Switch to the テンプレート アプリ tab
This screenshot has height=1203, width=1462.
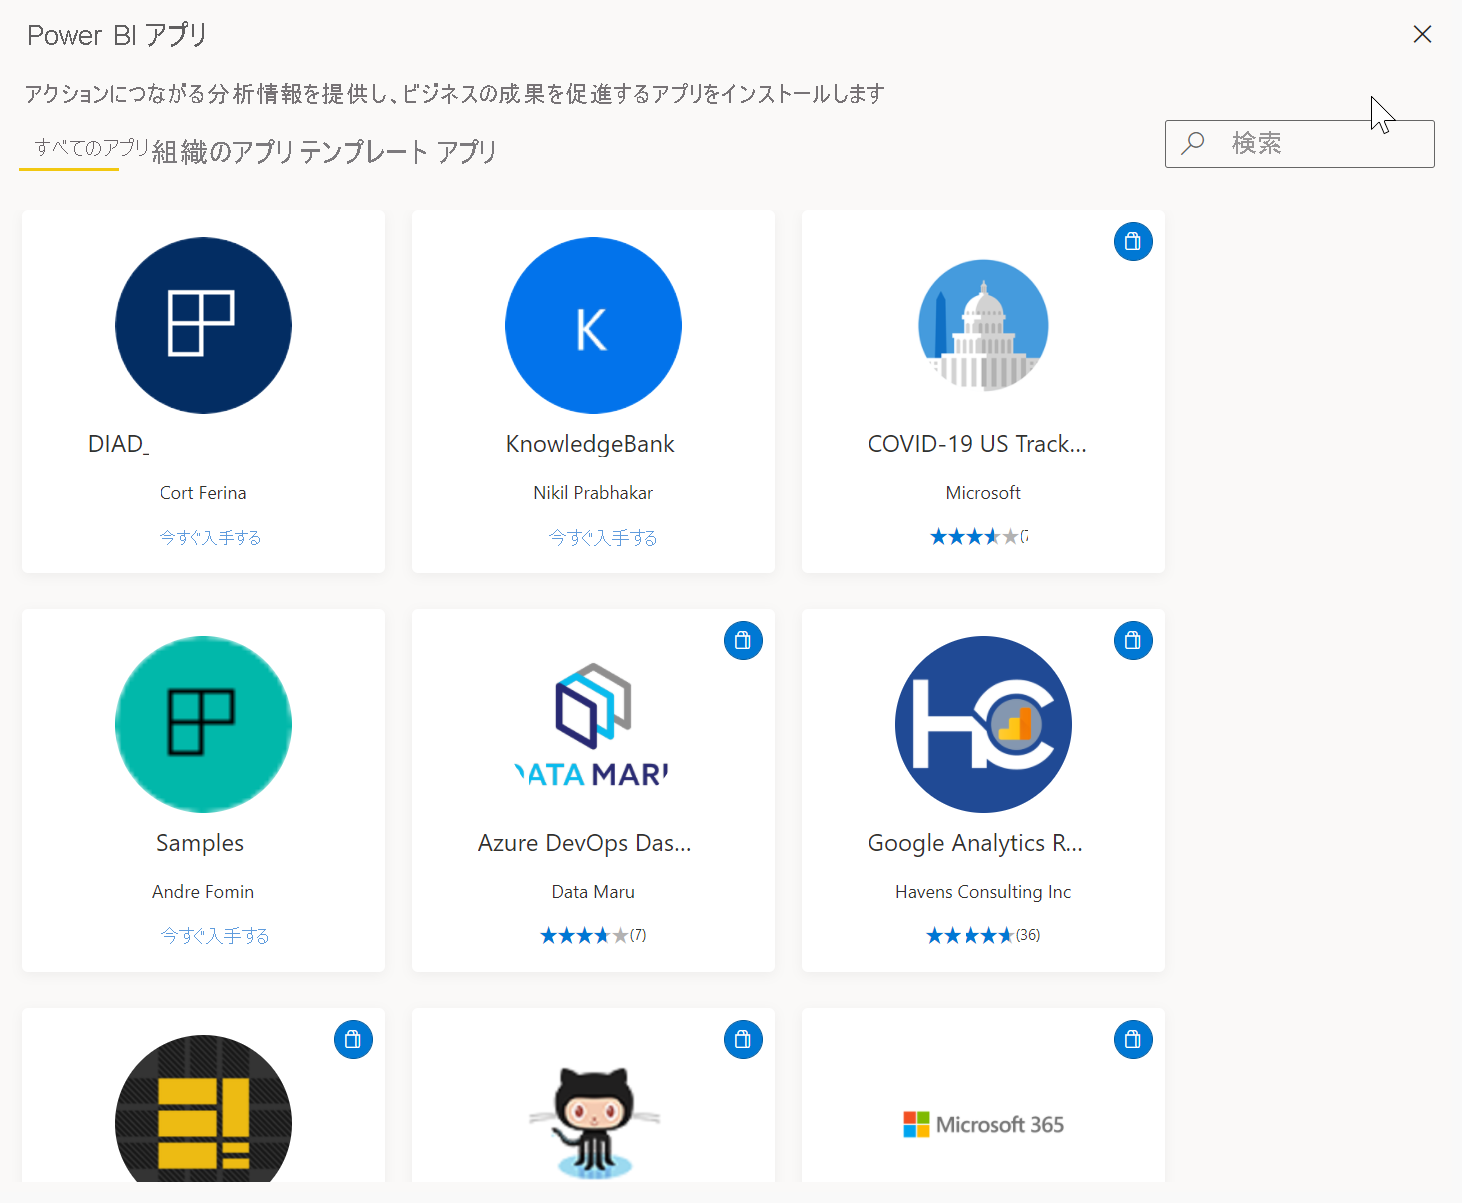pos(398,152)
